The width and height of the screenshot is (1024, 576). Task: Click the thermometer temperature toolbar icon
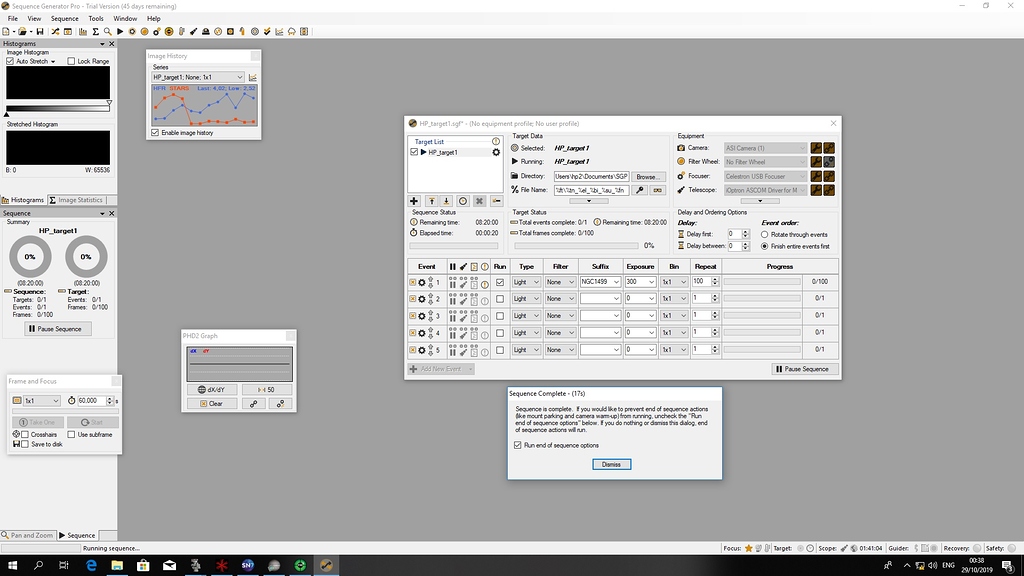182,31
